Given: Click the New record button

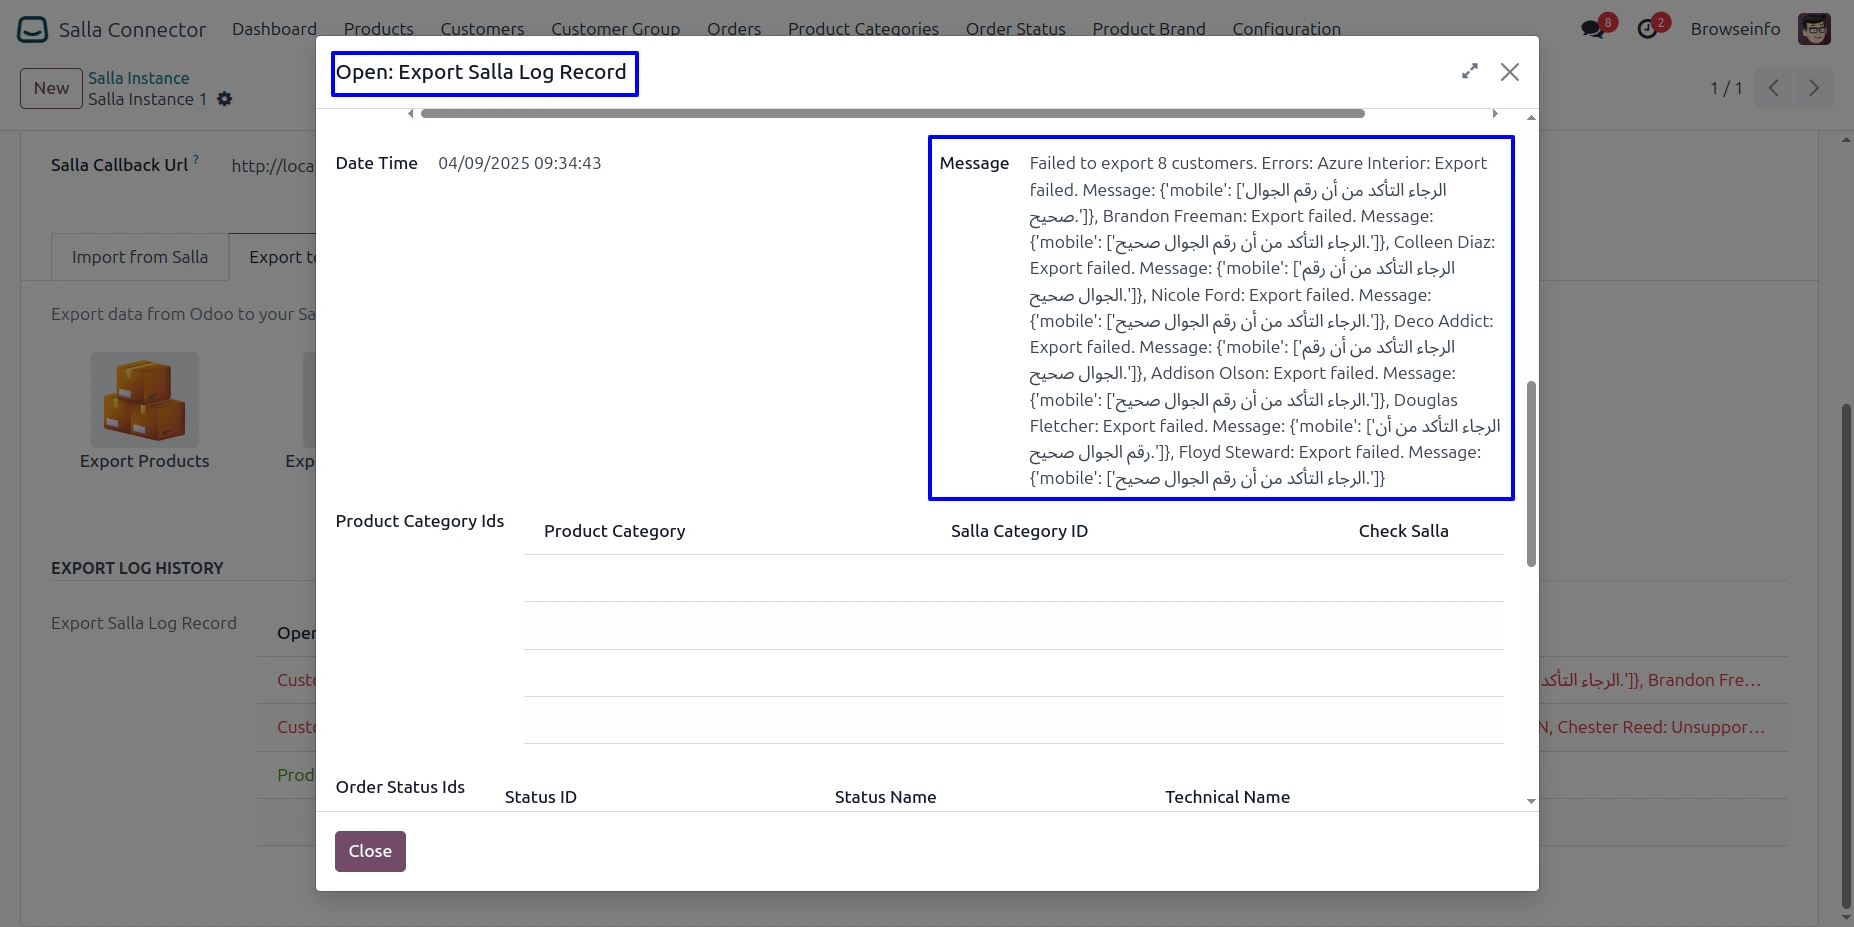Looking at the screenshot, I should [x=51, y=88].
